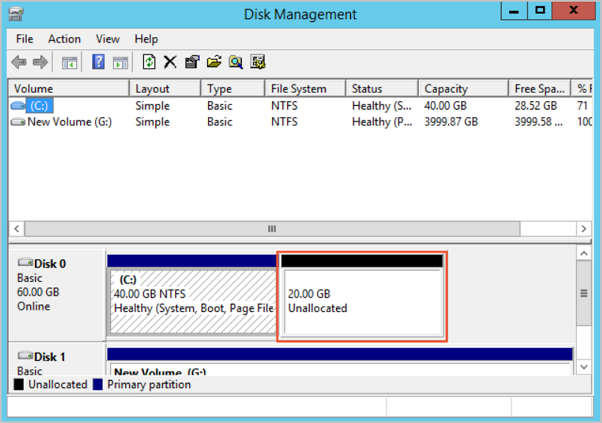
Task: Click the Delete X toolbar icon
Action: point(170,62)
